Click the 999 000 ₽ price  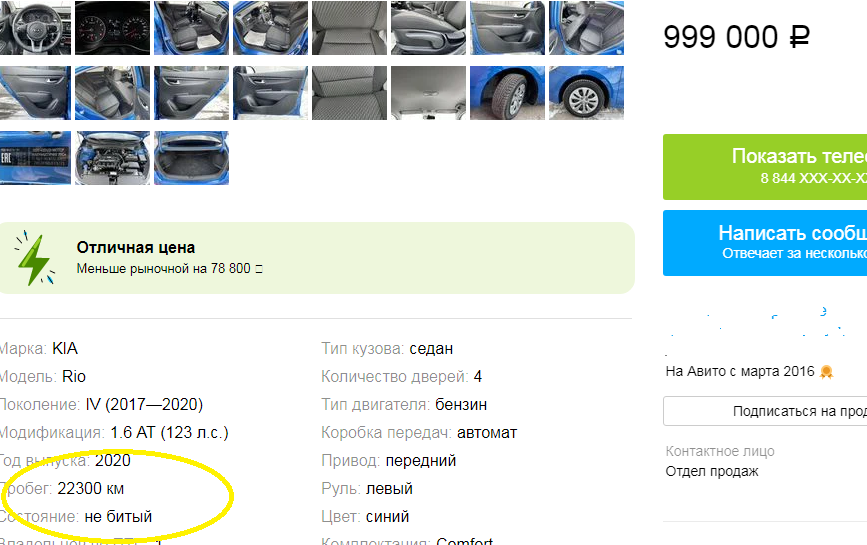tap(737, 37)
